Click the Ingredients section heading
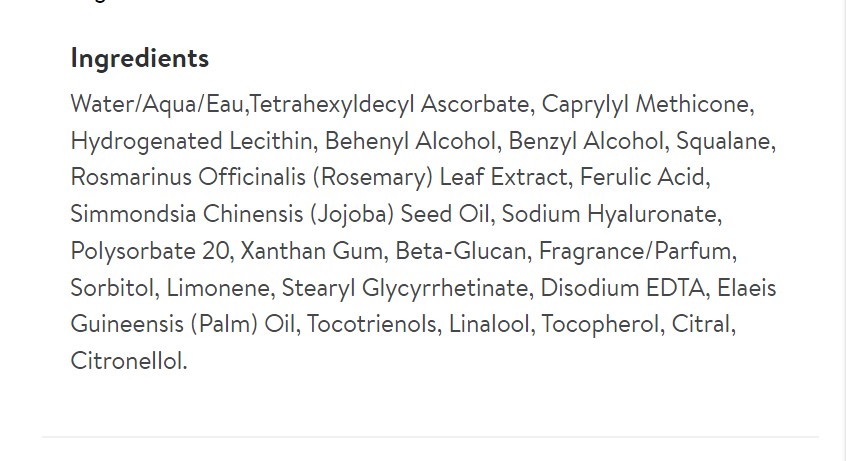846x461 pixels. (140, 59)
